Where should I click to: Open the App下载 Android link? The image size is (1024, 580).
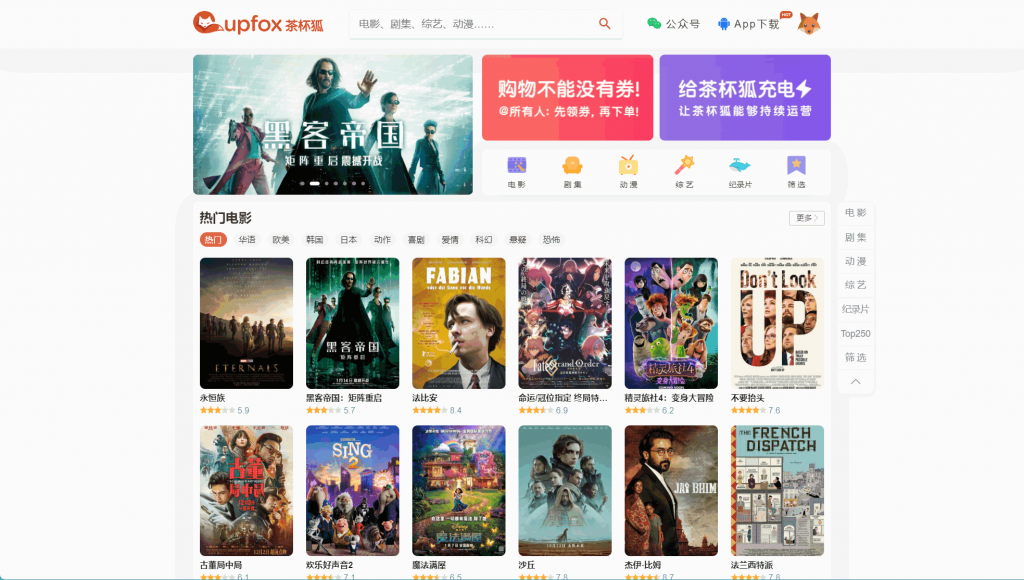[x=748, y=24]
